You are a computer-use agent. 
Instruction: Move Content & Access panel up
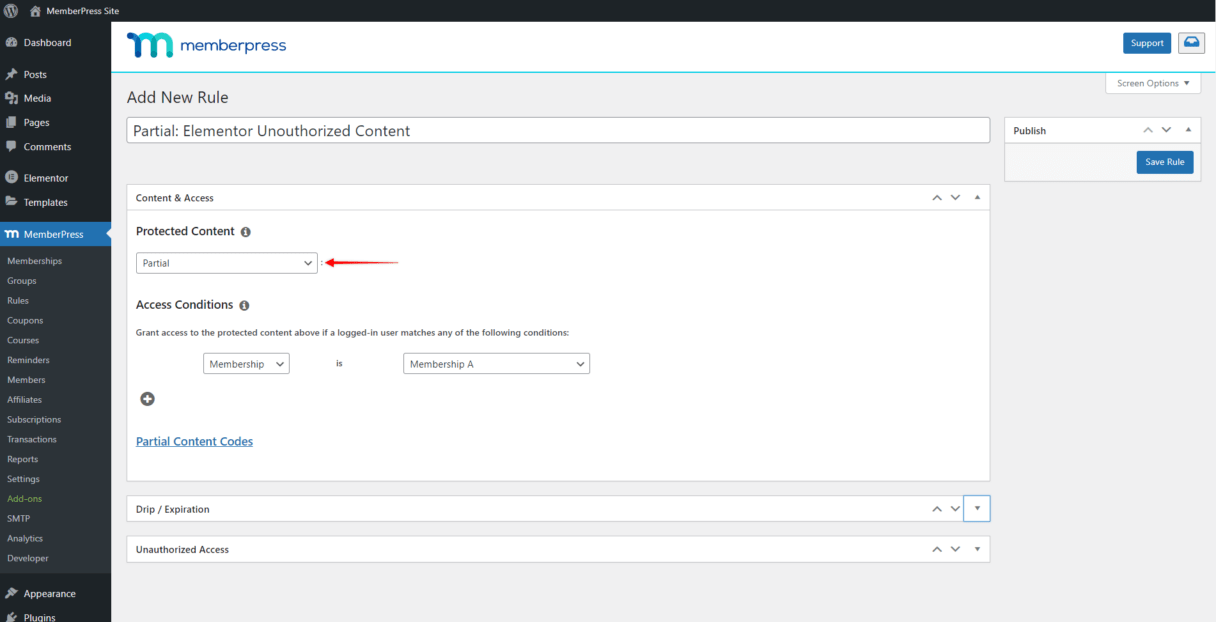point(937,198)
